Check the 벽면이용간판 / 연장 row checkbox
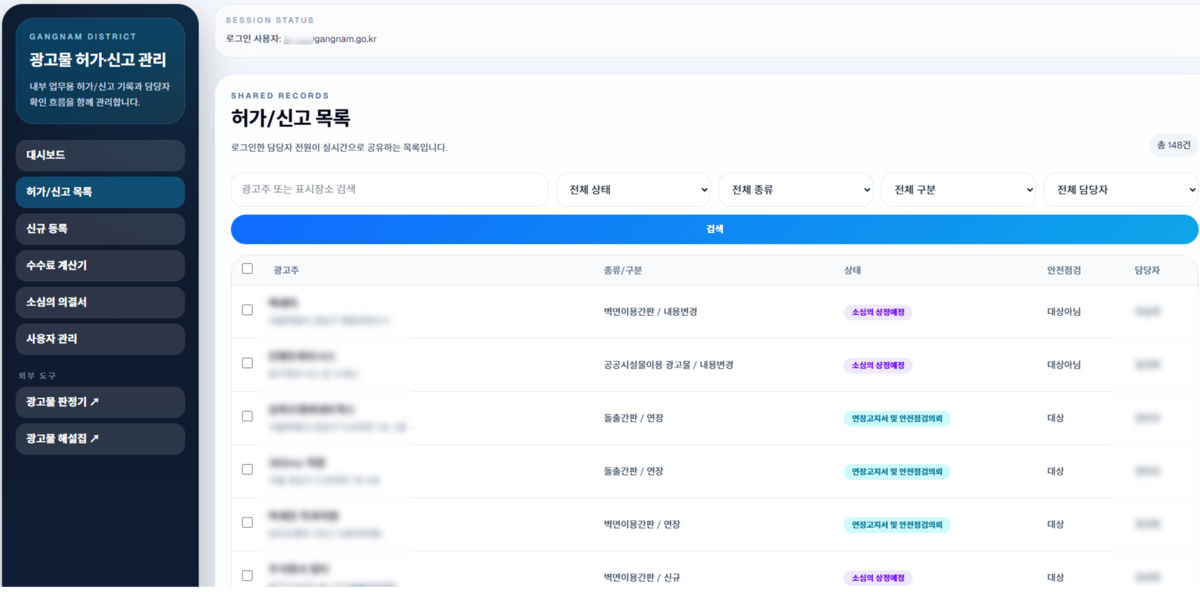Image resolution: width=1200 pixels, height=592 pixels. coord(247,523)
